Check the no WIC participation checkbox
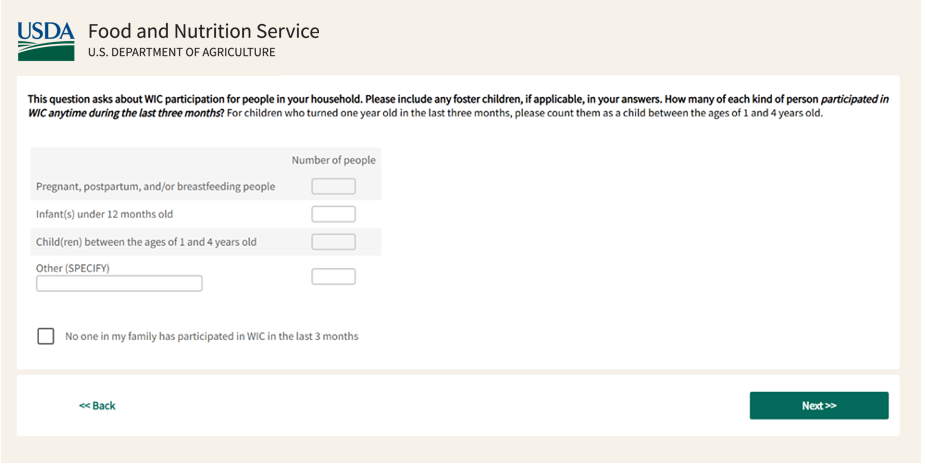925x467 pixels. (x=46, y=336)
